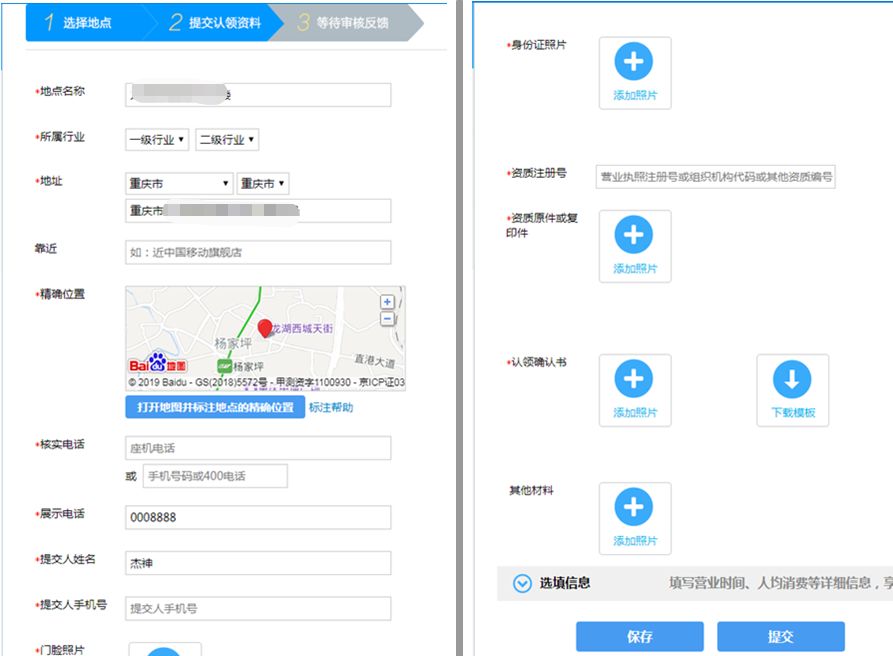Image resolution: width=893 pixels, height=656 pixels.
Task: Focus the detailed address field
Action: click(x=258, y=211)
